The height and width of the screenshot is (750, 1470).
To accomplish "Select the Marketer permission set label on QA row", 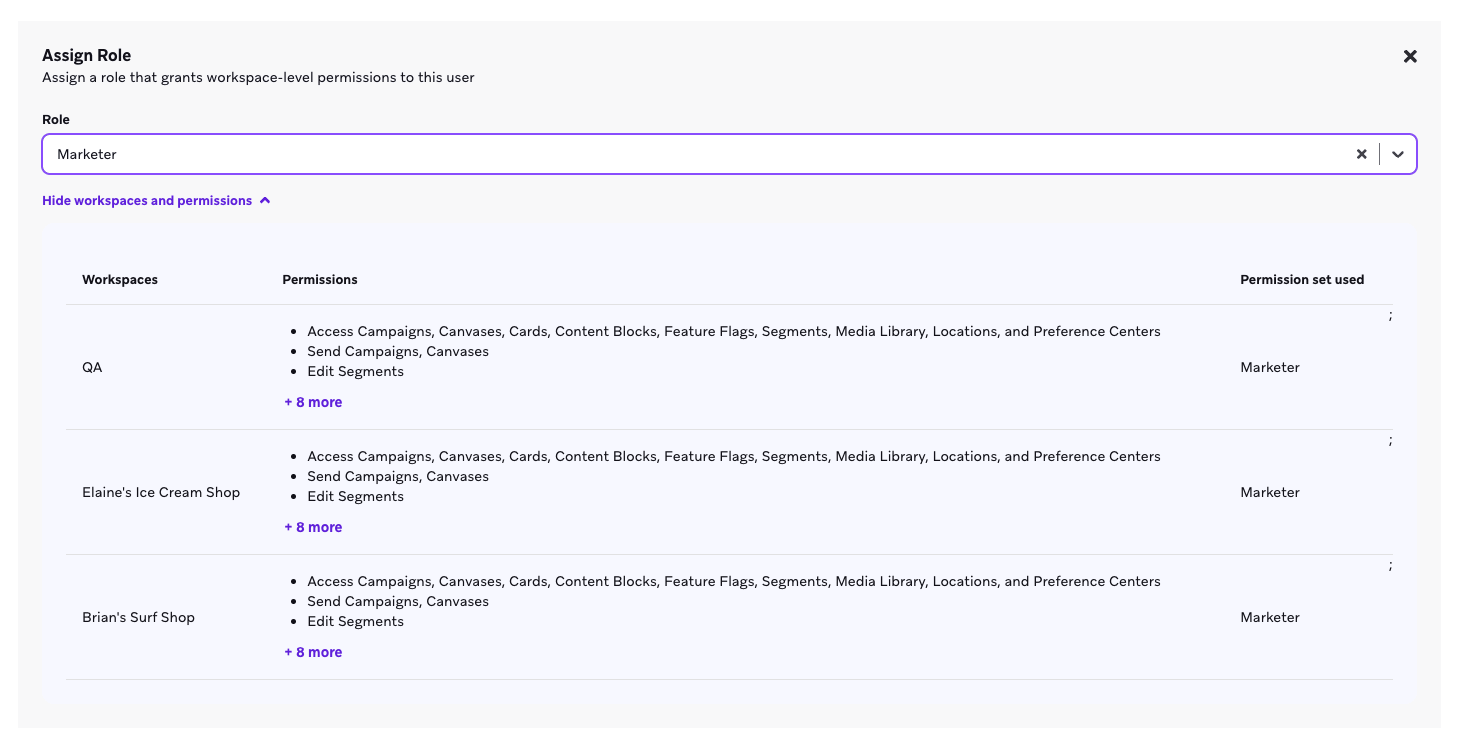I will point(1269,367).
